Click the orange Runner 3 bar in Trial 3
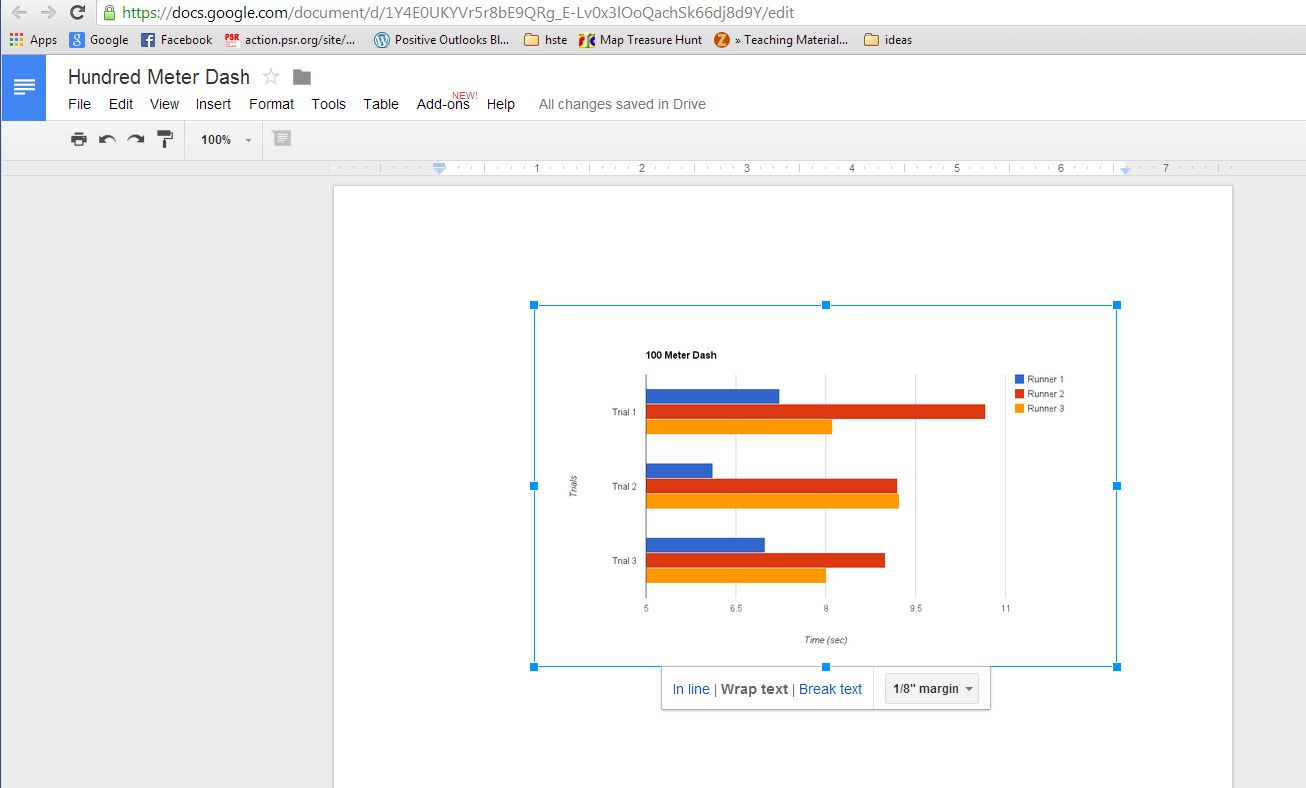 [x=736, y=575]
